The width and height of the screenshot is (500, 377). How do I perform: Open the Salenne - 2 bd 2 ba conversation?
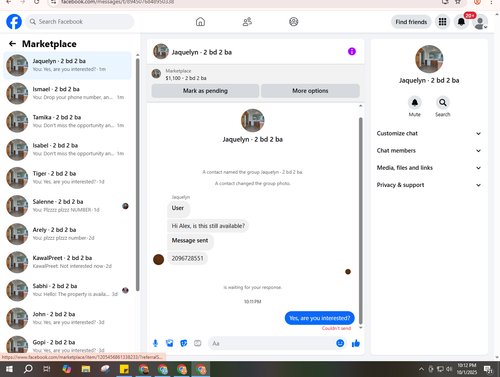pyautogui.click(x=67, y=206)
